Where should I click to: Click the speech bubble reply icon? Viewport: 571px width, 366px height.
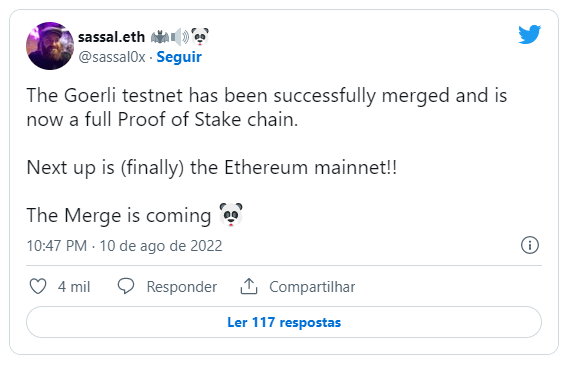[x=126, y=286]
